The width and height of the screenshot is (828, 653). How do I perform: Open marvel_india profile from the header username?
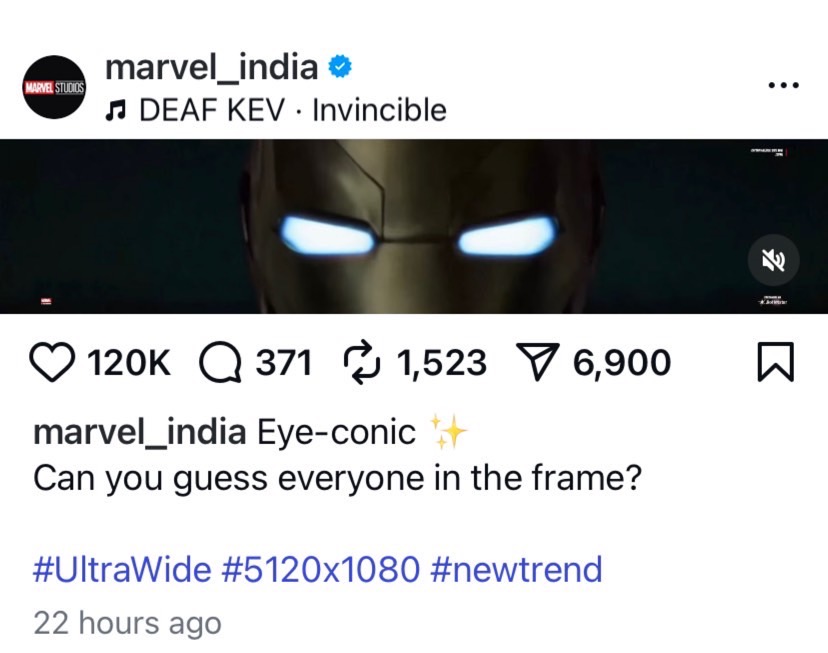211,68
